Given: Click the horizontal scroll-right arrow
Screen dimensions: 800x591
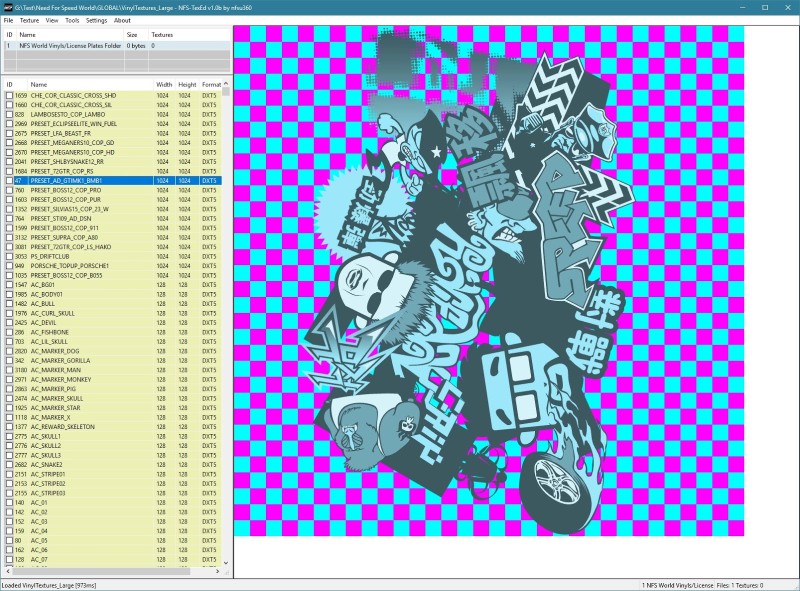Looking at the screenshot, I should [x=217, y=572].
